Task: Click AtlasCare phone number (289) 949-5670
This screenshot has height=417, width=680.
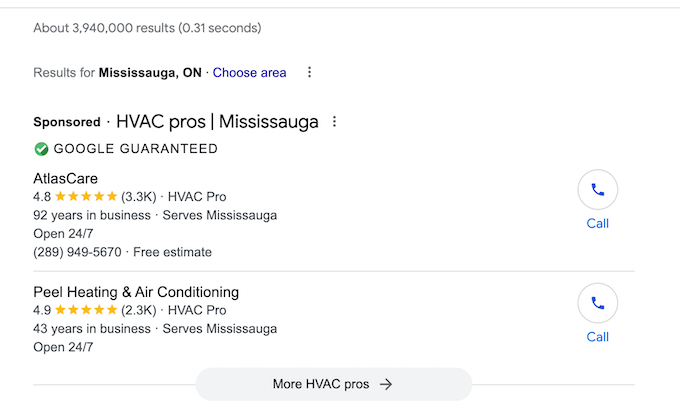Action: pos(77,252)
